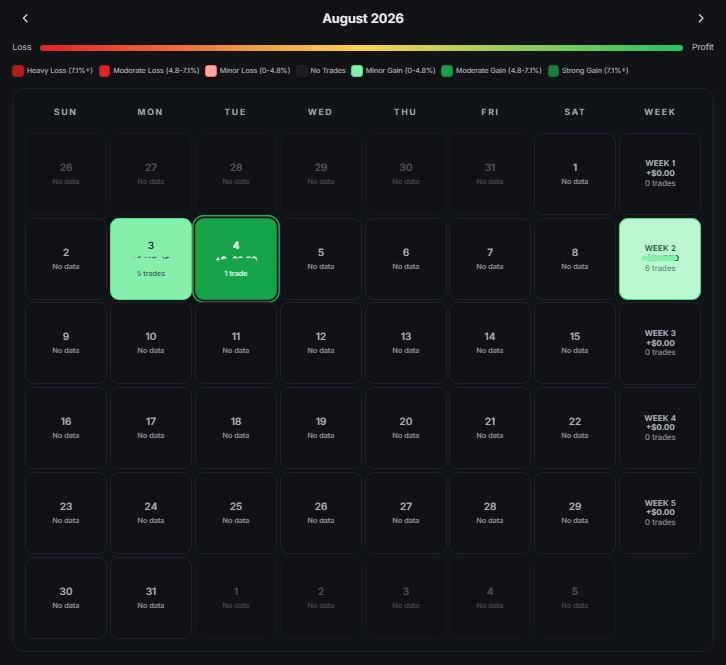
Task: Select the August 18 day cell
Action: 236,428
